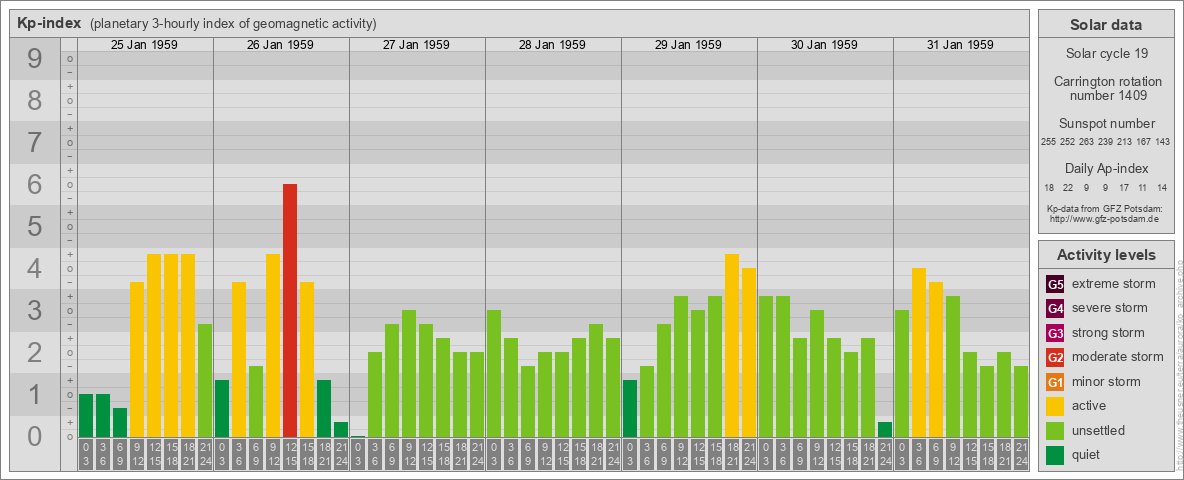Click the G3 strong storm badge
1184x480 pixels.
coord(1055,333)
